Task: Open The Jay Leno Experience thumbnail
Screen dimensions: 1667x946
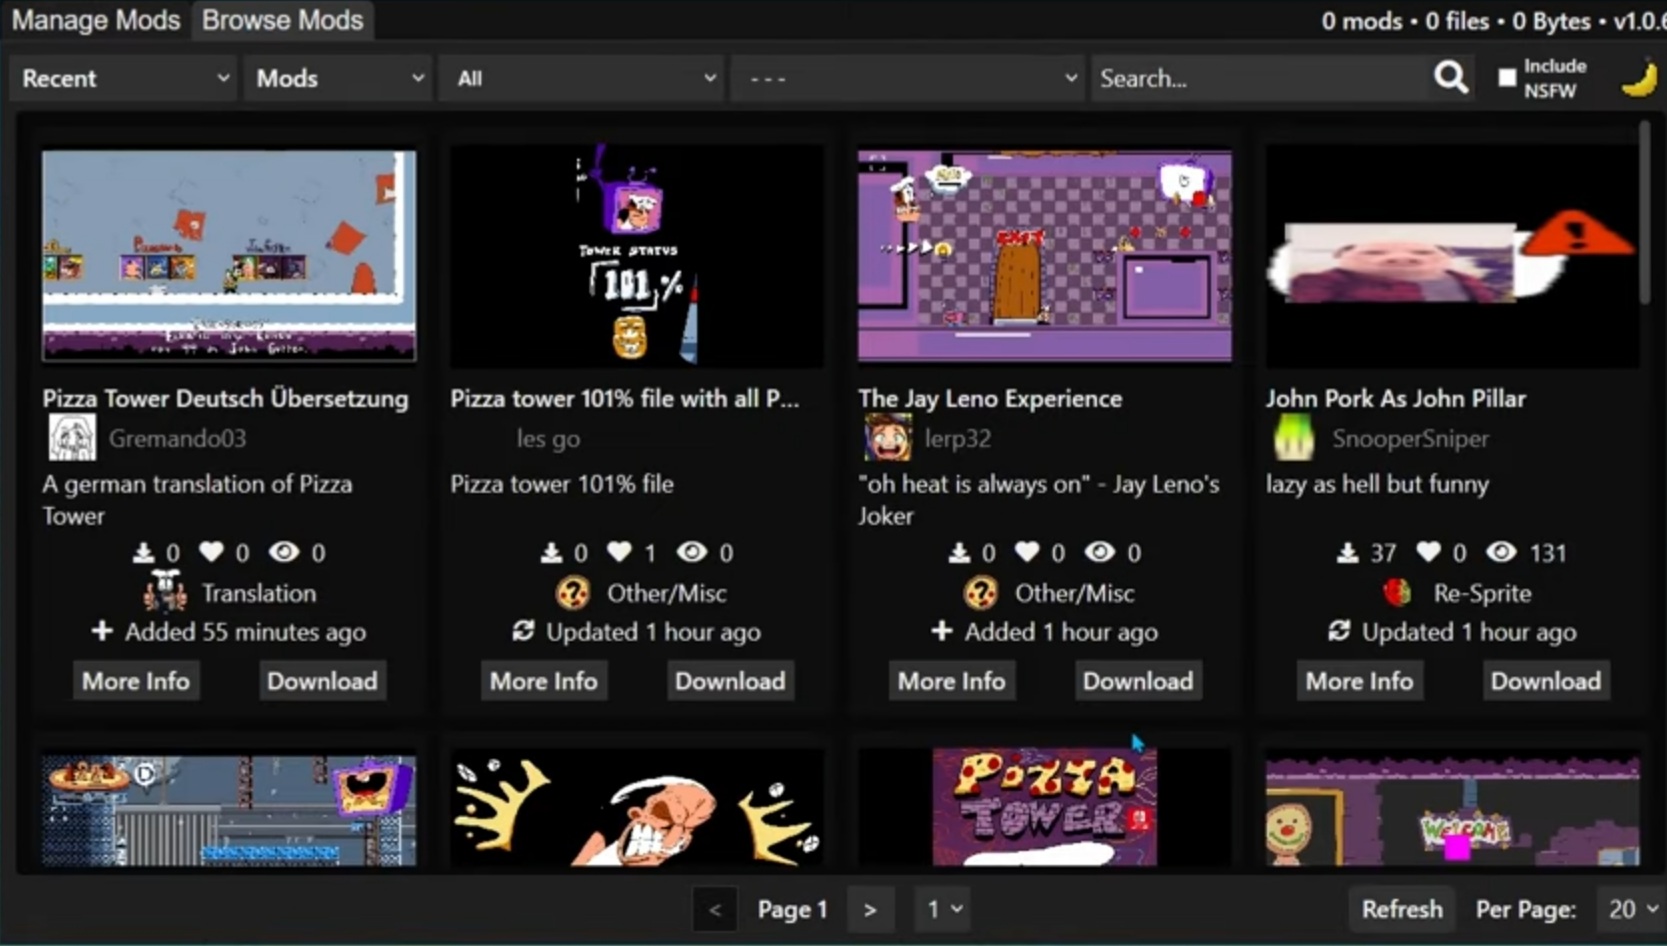Action: [x=1045, y=256]
